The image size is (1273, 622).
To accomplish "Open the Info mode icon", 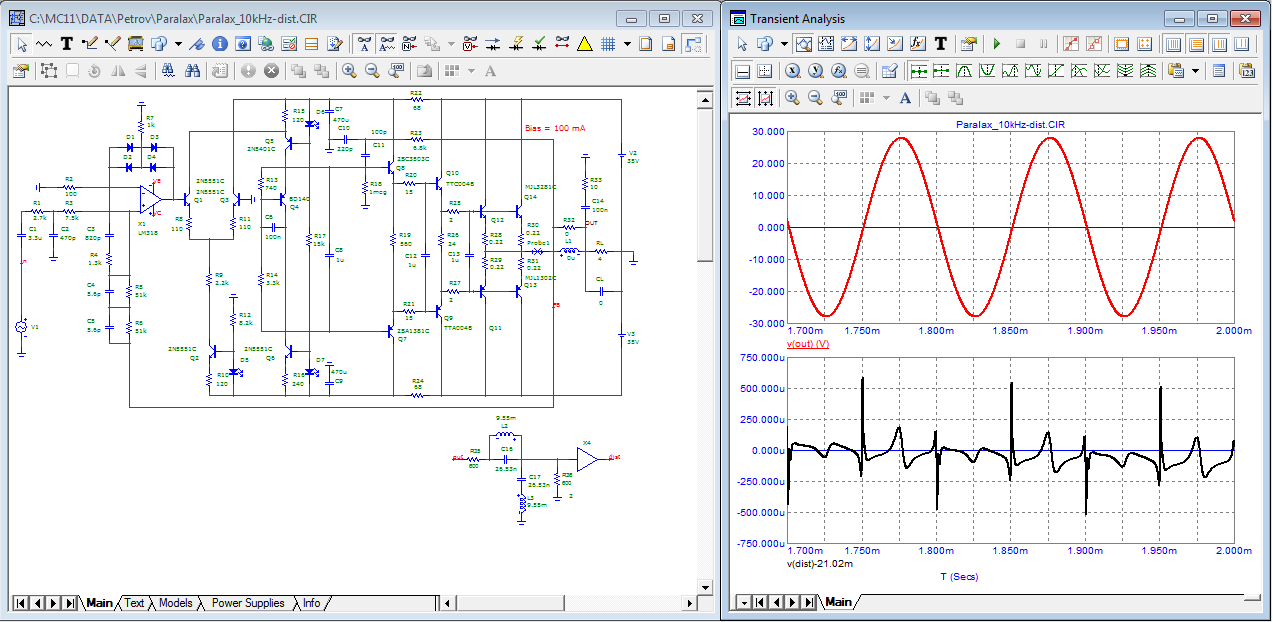I will click(x=219, y=44).
